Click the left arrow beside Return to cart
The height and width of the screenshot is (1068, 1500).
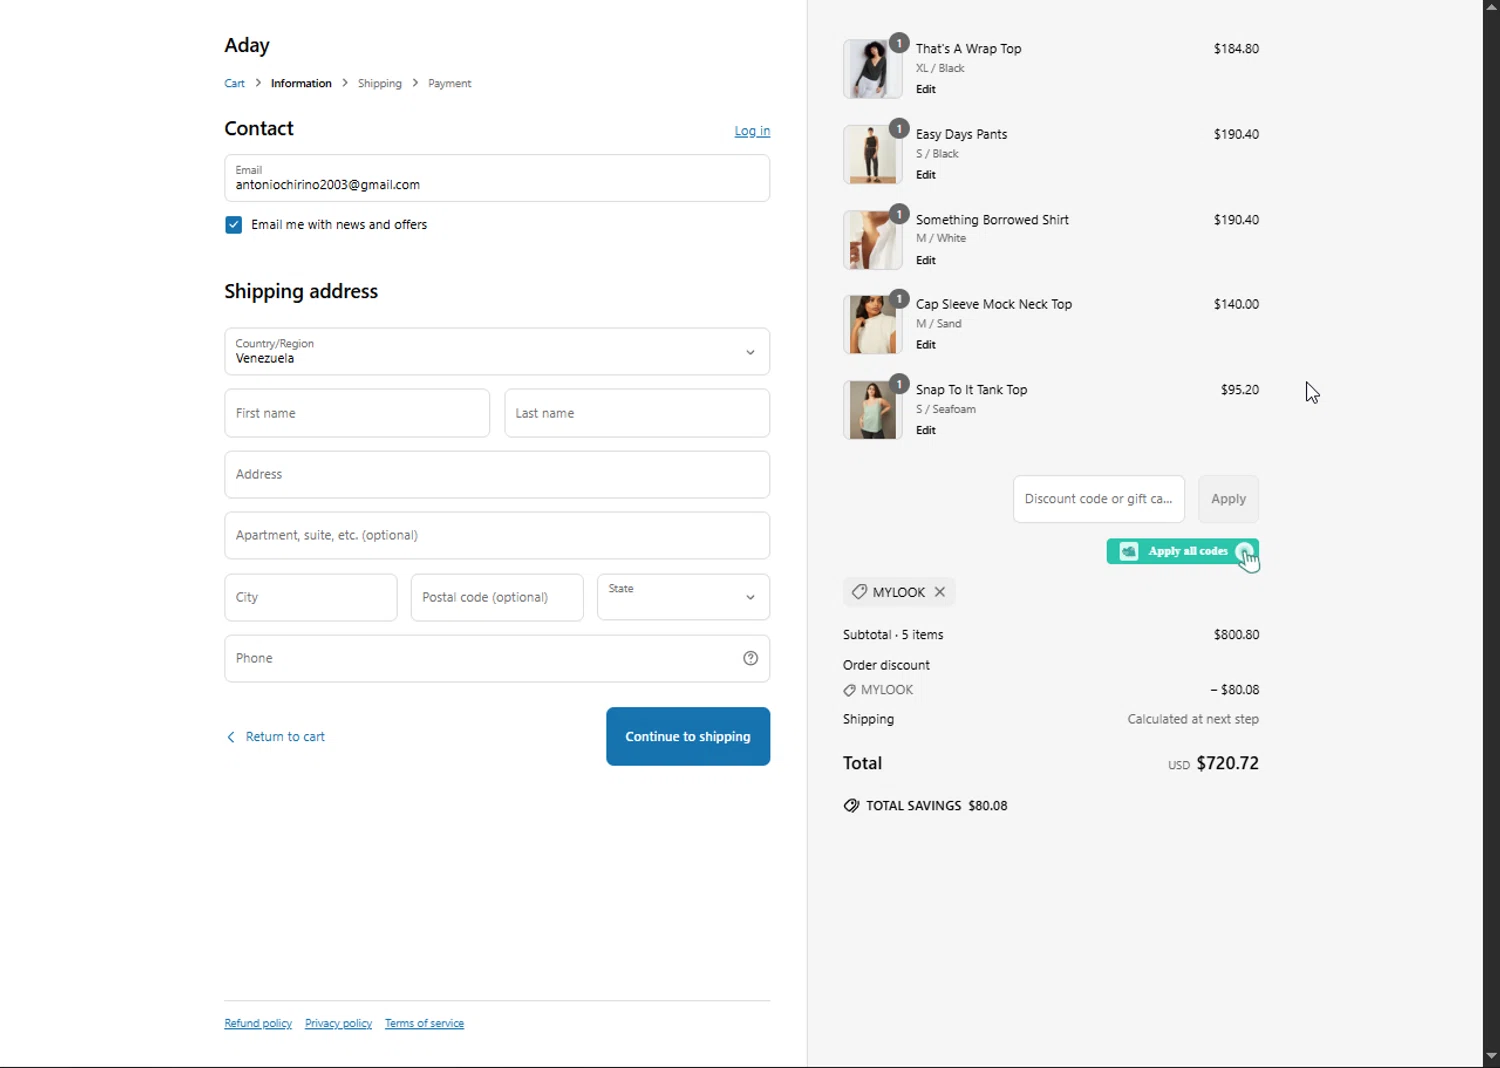(231, 737)
